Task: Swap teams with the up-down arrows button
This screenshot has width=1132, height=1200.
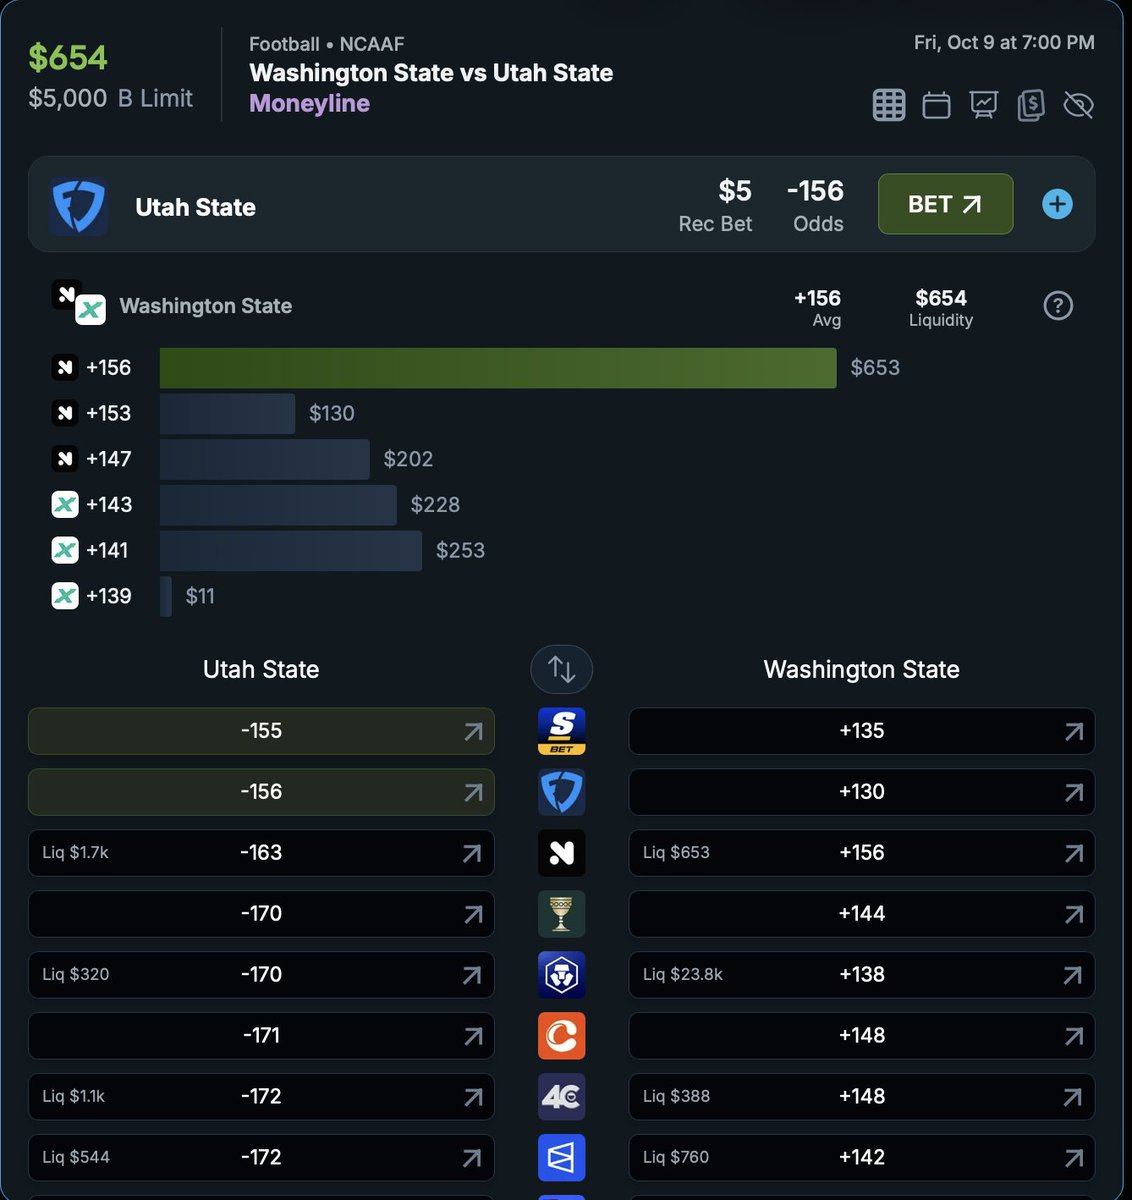Action: (x=561, y=669)
